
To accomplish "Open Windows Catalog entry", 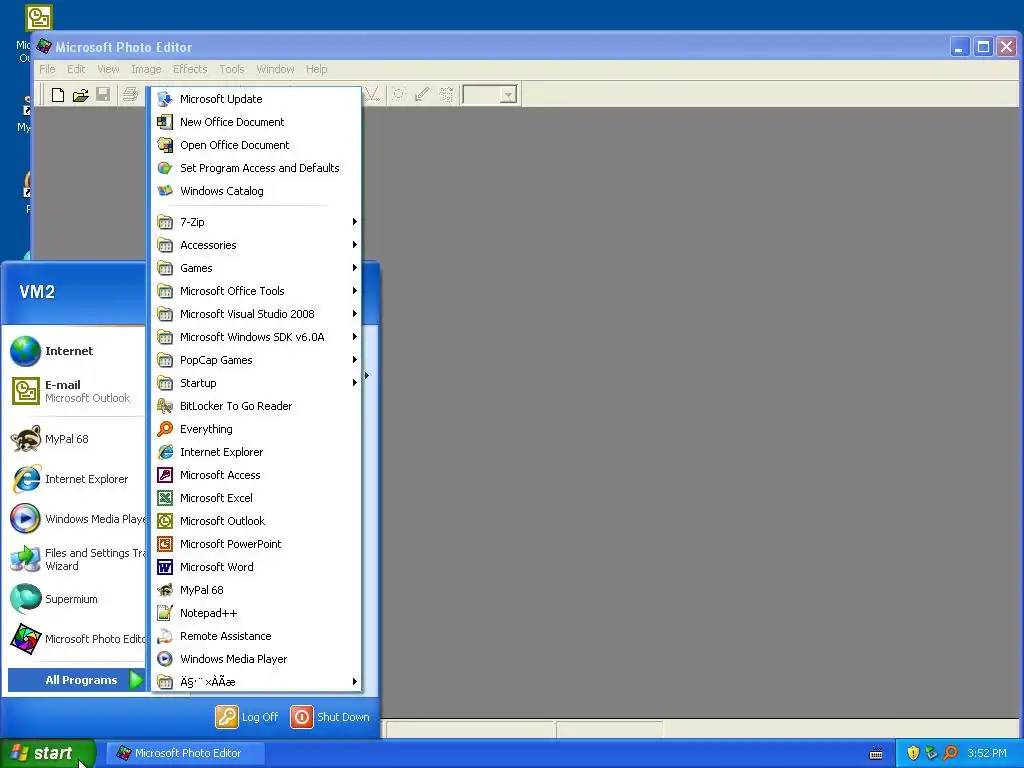I will 257,191.
